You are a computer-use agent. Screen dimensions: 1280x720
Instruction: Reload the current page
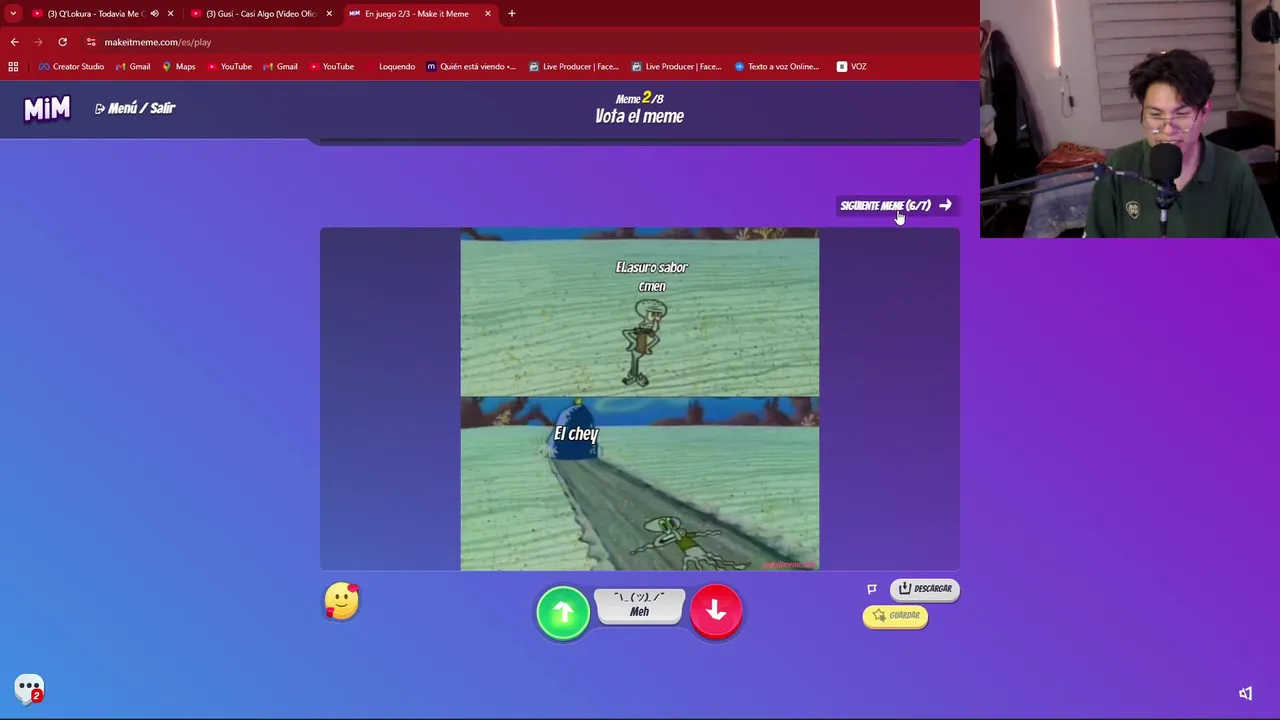point(62,42)
